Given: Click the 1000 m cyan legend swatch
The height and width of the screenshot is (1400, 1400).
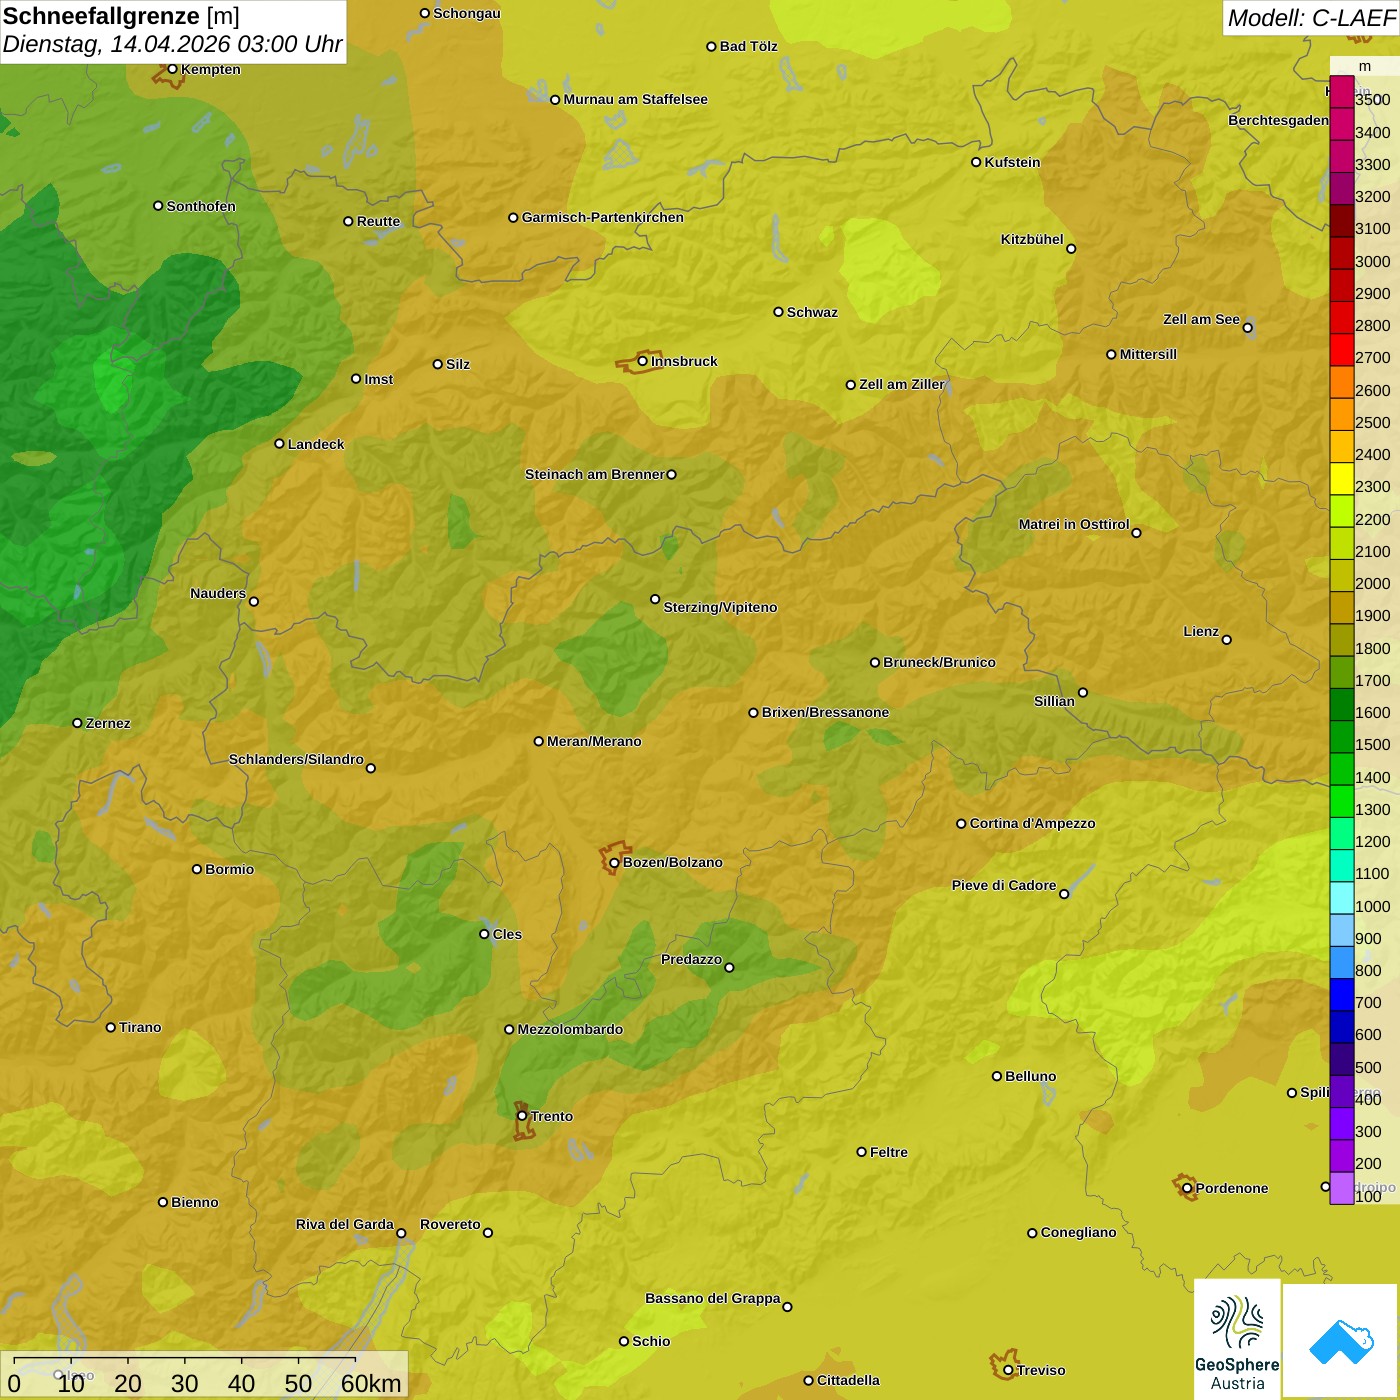Looking at the screenshot, I should tap(1341, 898).
